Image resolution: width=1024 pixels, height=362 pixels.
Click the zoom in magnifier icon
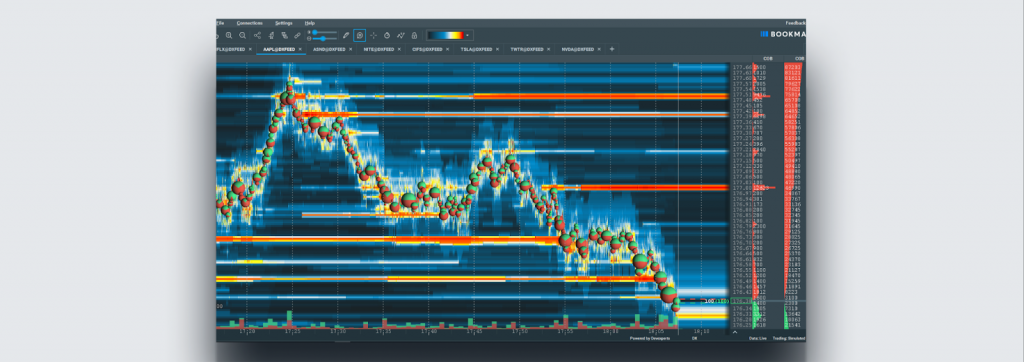coord(229,35)
